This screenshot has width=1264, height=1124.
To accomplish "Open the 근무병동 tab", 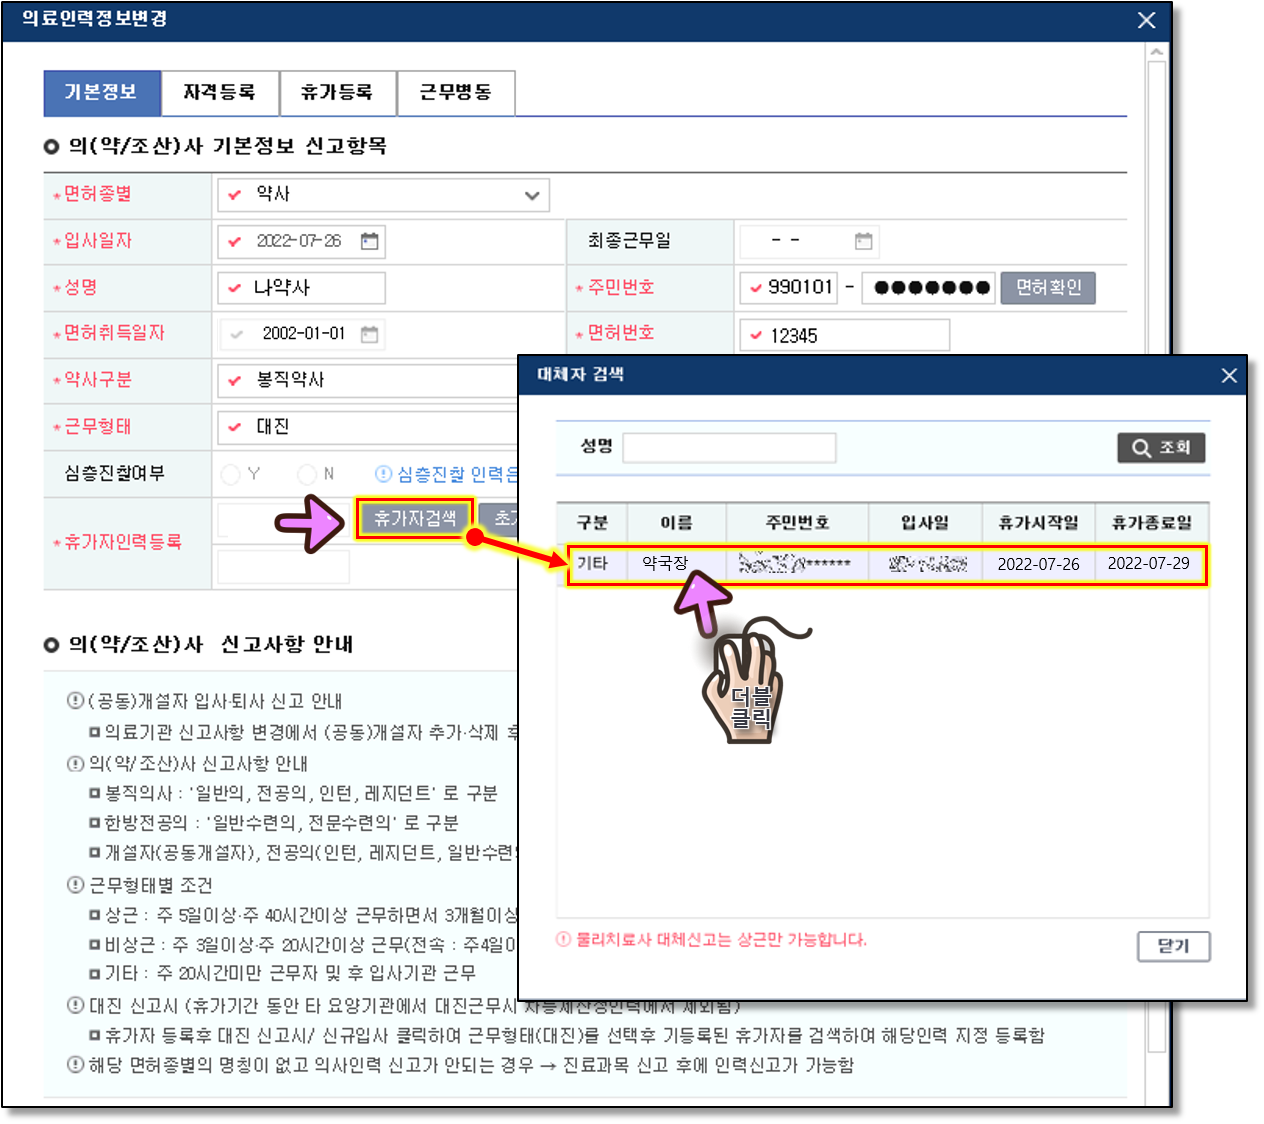I will pyautogui.click(x=455, y=93).
